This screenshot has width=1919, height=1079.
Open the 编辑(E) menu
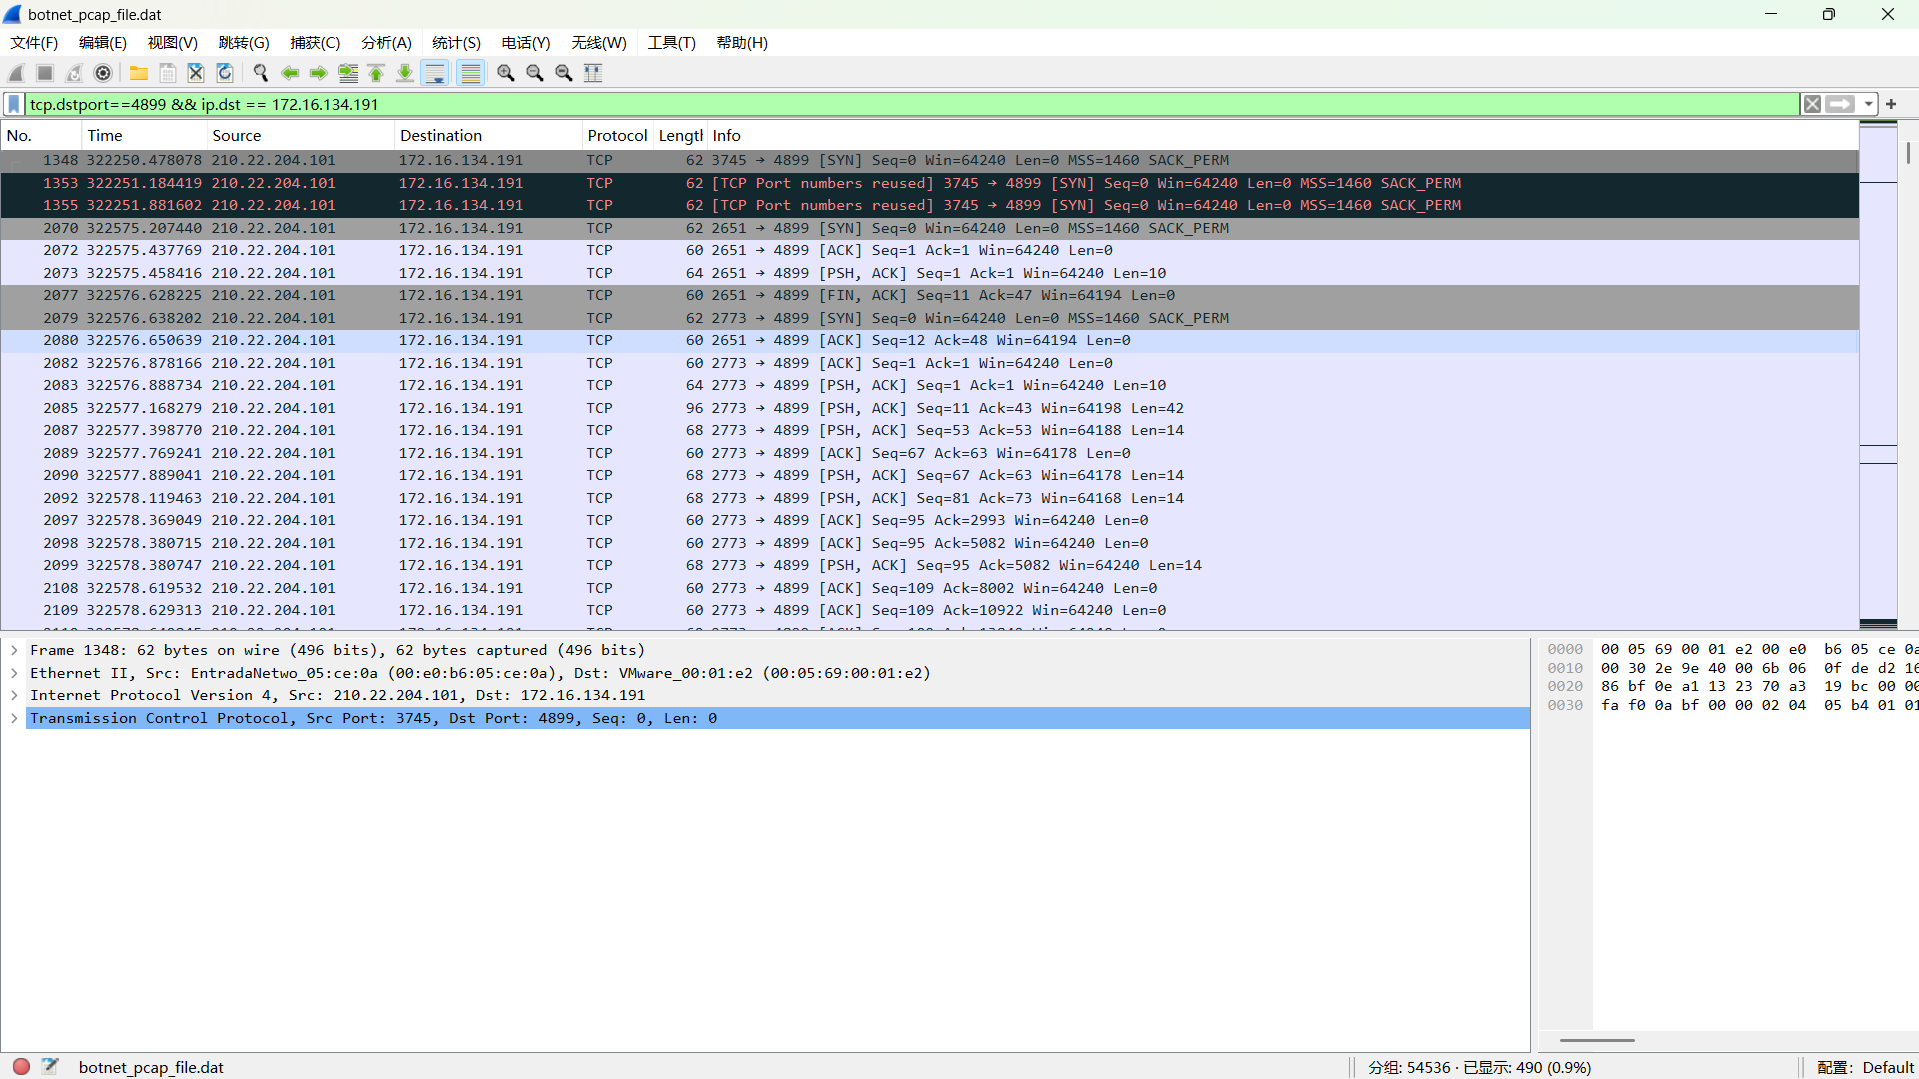point(103,43)
